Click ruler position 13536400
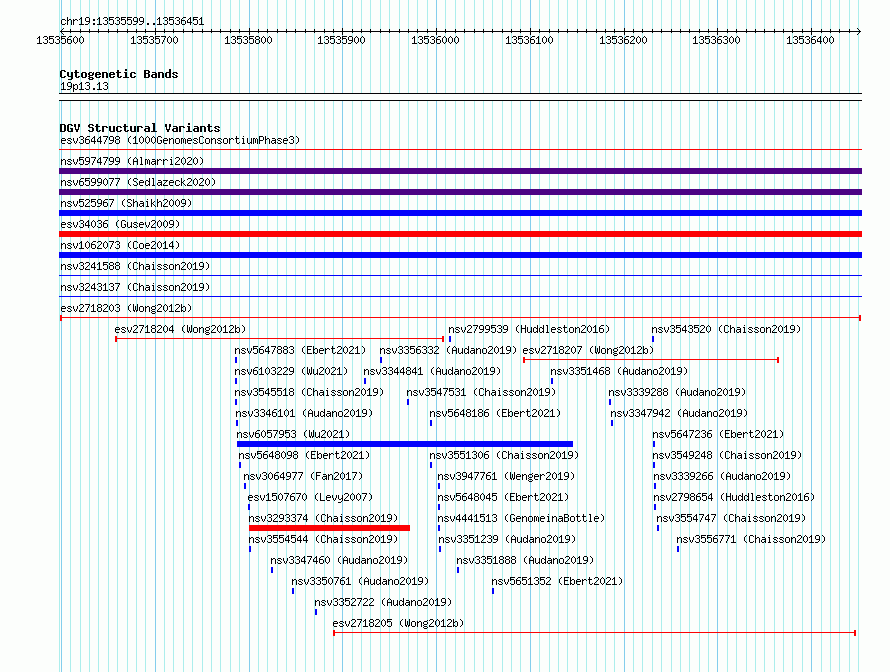The image size is (890, 672). click(x=810, y=40)
